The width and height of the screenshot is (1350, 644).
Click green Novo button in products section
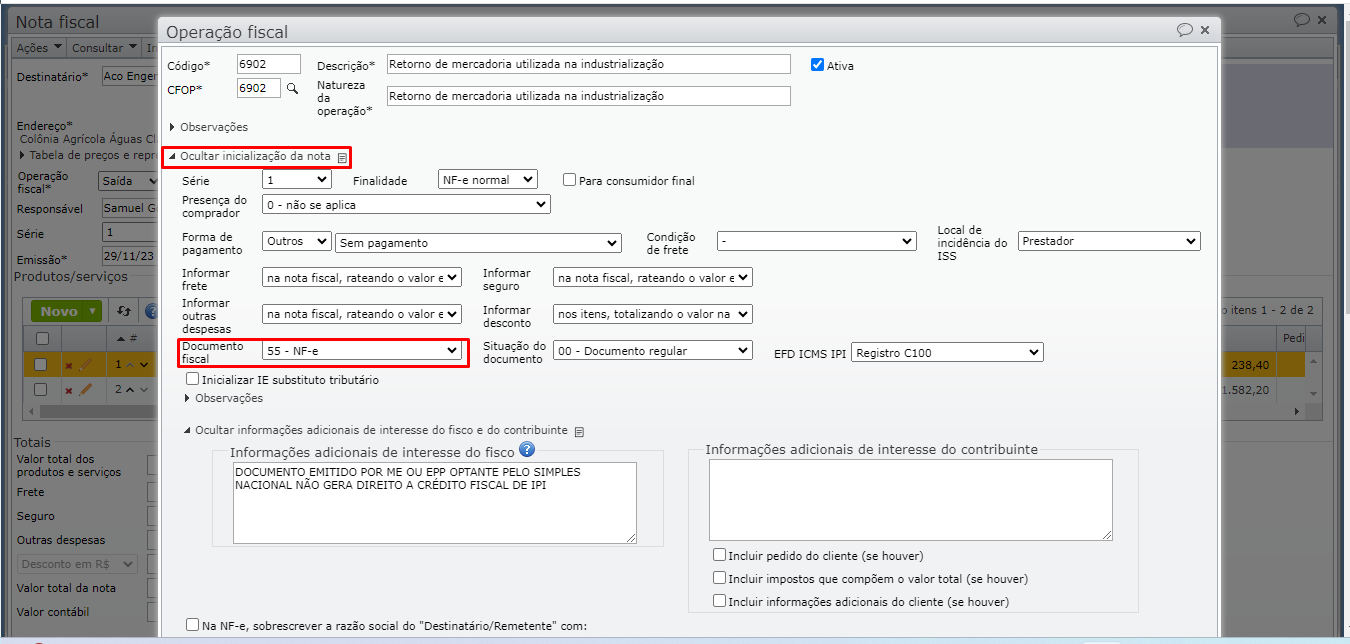[58, 311]
